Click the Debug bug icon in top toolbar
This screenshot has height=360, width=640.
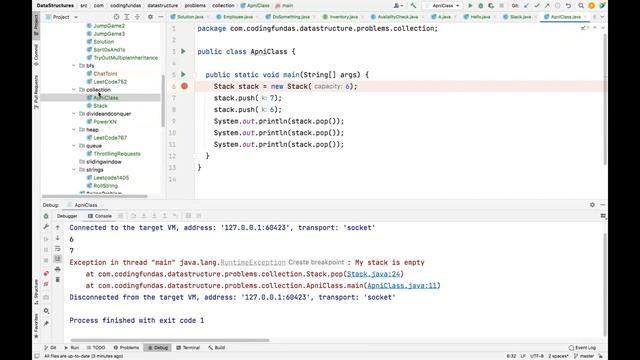480,6
